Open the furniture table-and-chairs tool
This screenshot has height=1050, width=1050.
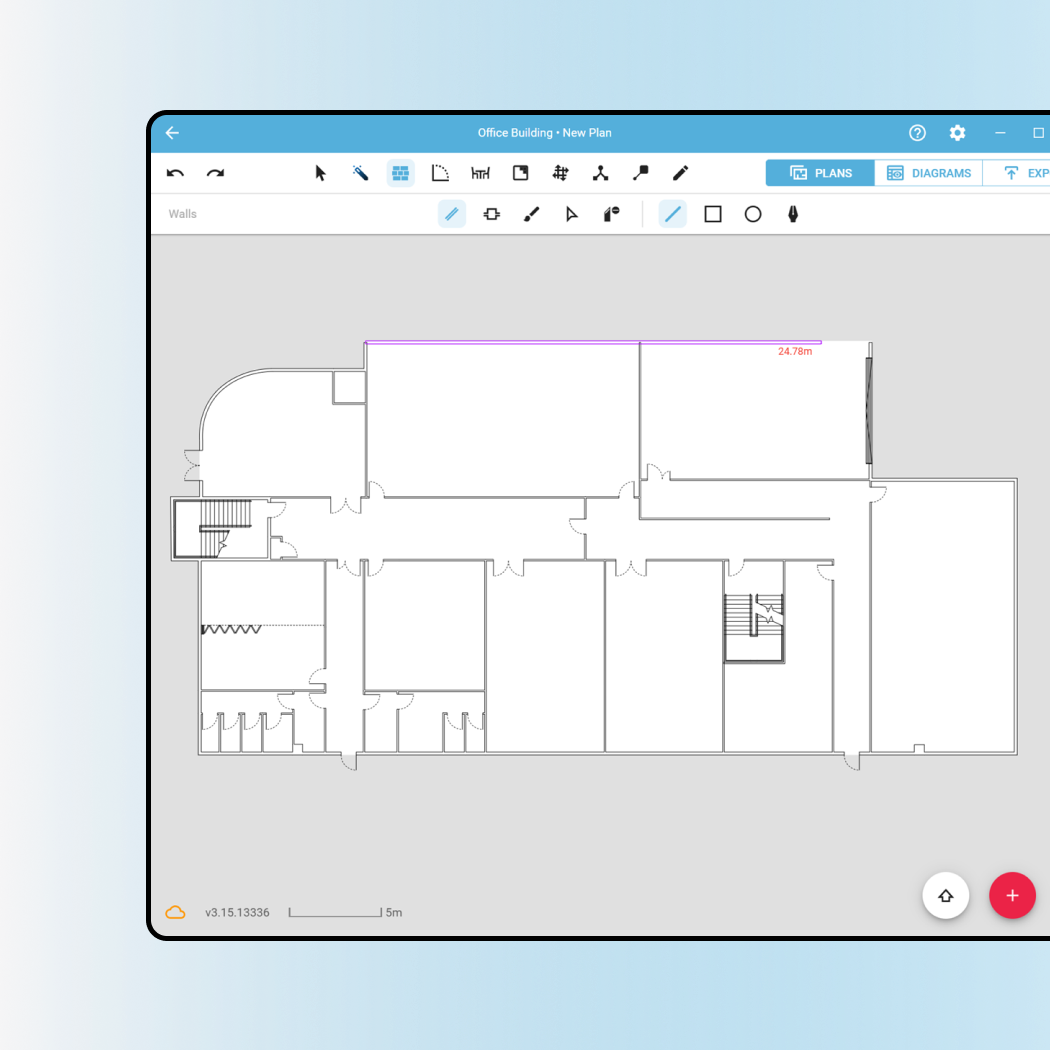[x=480, y=173]
